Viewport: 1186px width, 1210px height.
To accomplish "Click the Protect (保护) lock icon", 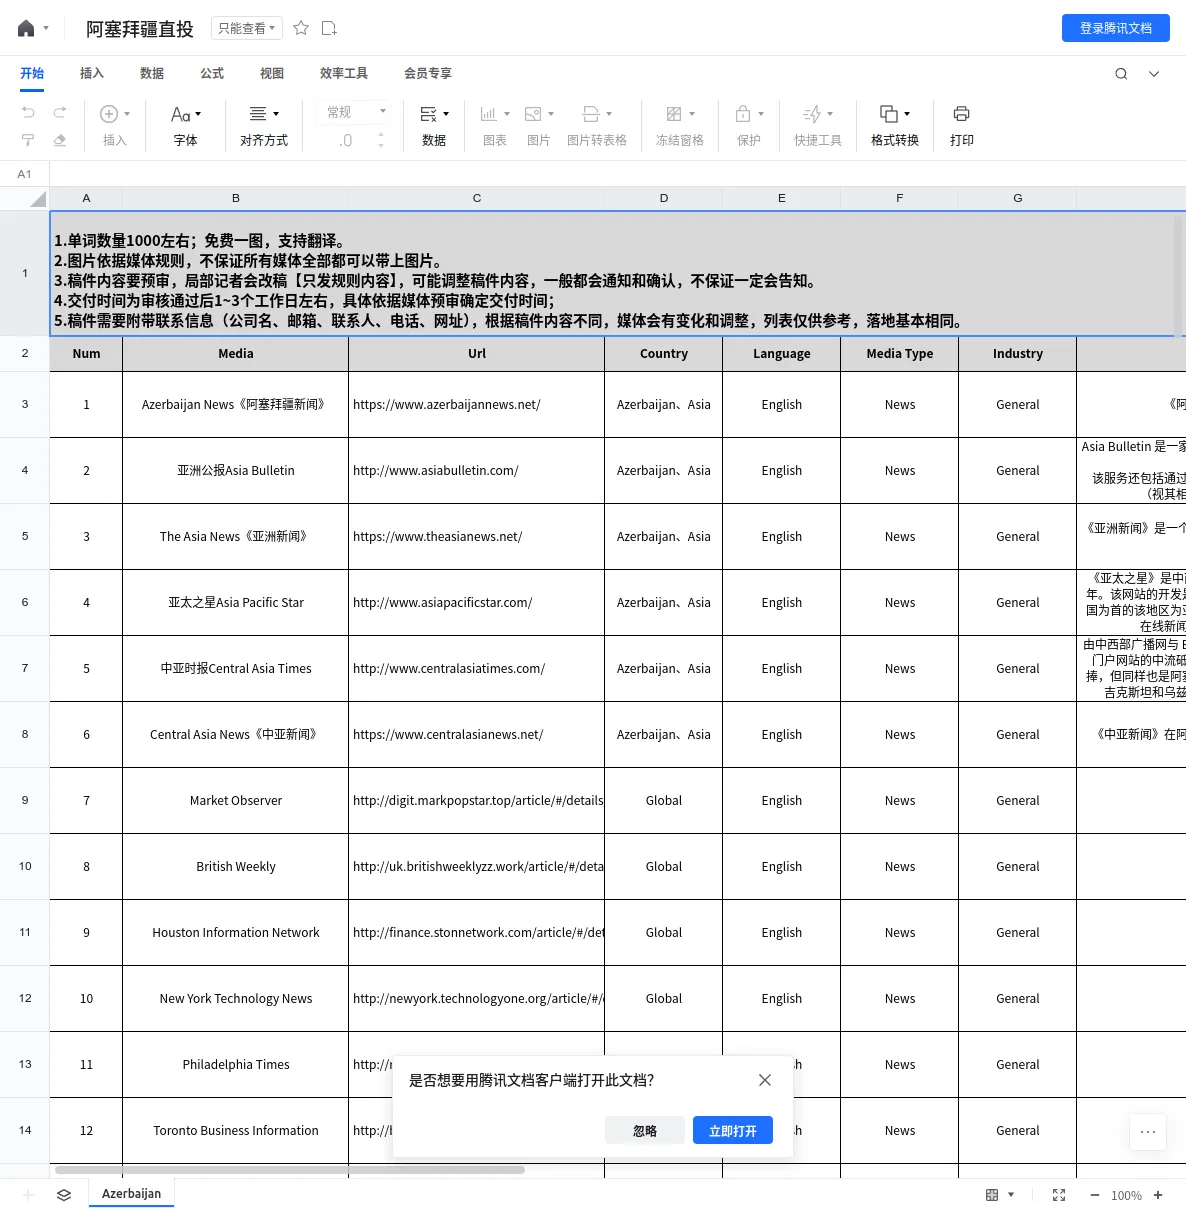I will tap(743, 114).
